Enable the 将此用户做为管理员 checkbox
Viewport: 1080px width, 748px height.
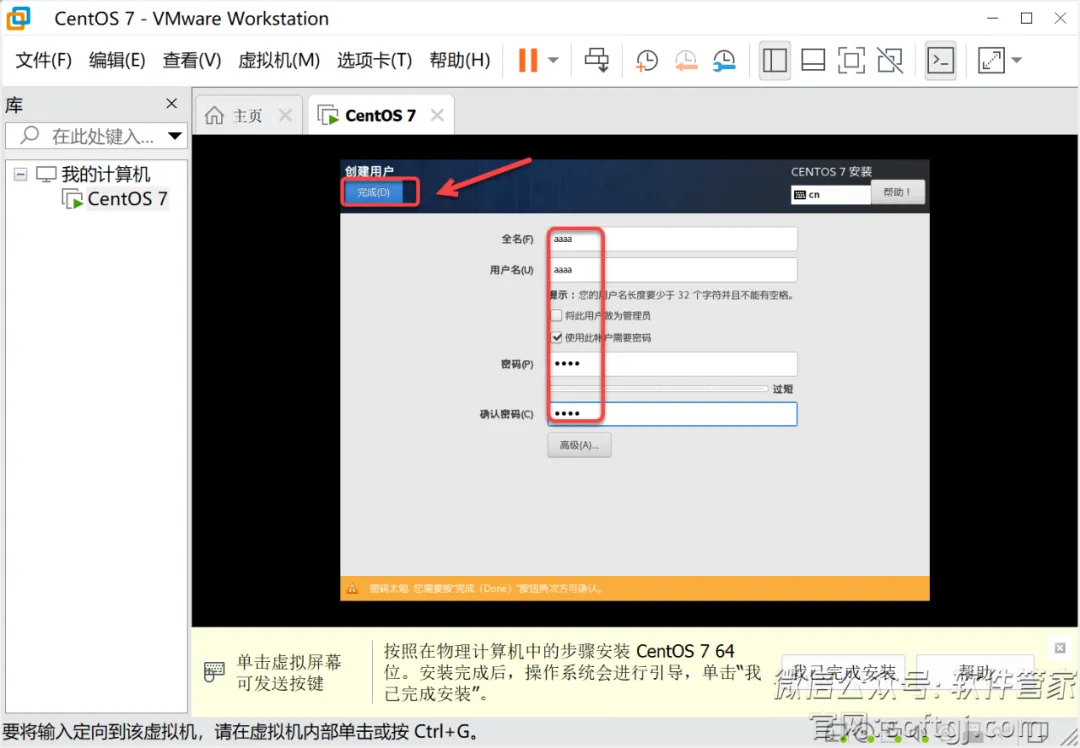[x=557, y=315]
